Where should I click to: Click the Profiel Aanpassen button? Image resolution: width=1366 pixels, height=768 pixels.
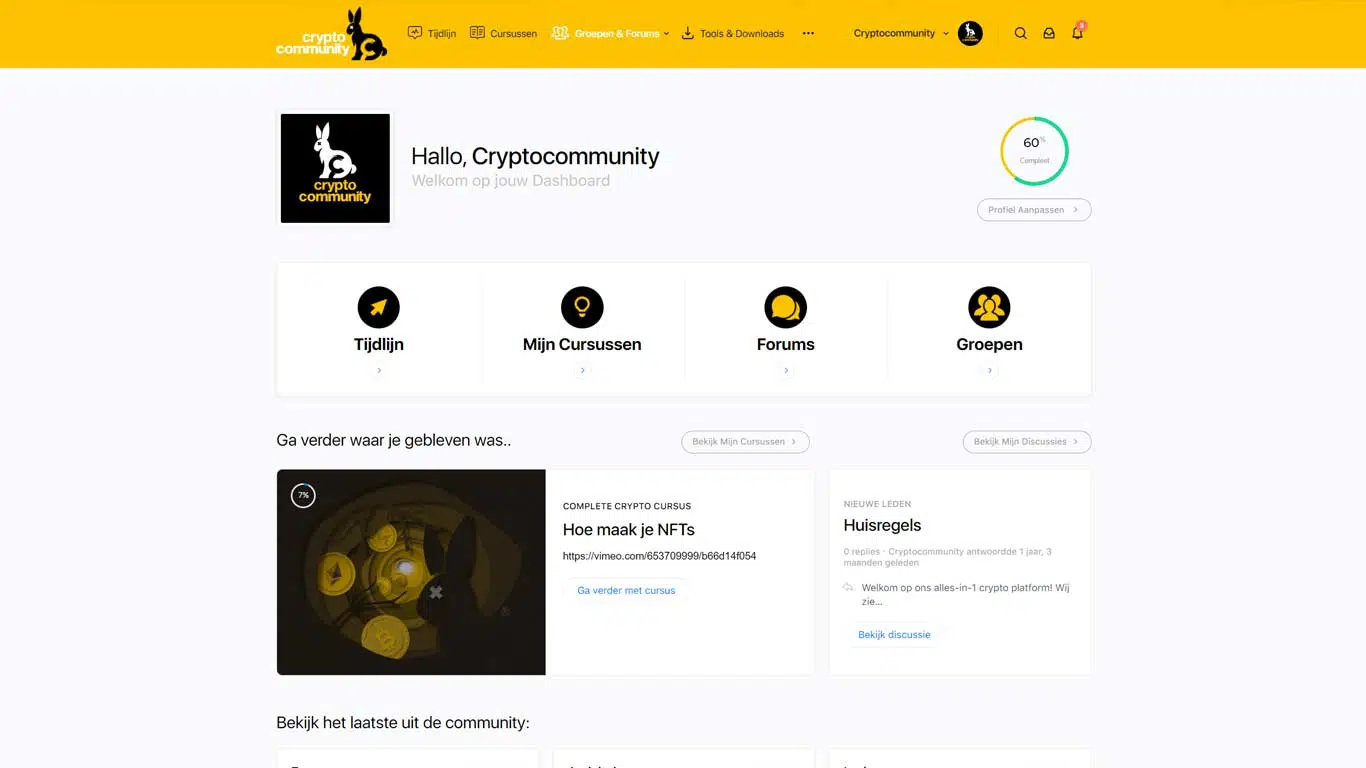pos(1033,210)
